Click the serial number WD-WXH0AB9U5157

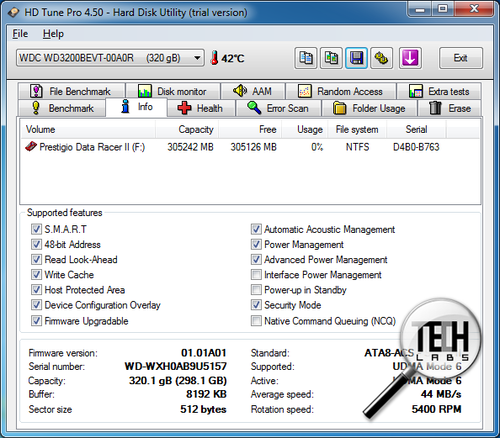coord(175,366)
